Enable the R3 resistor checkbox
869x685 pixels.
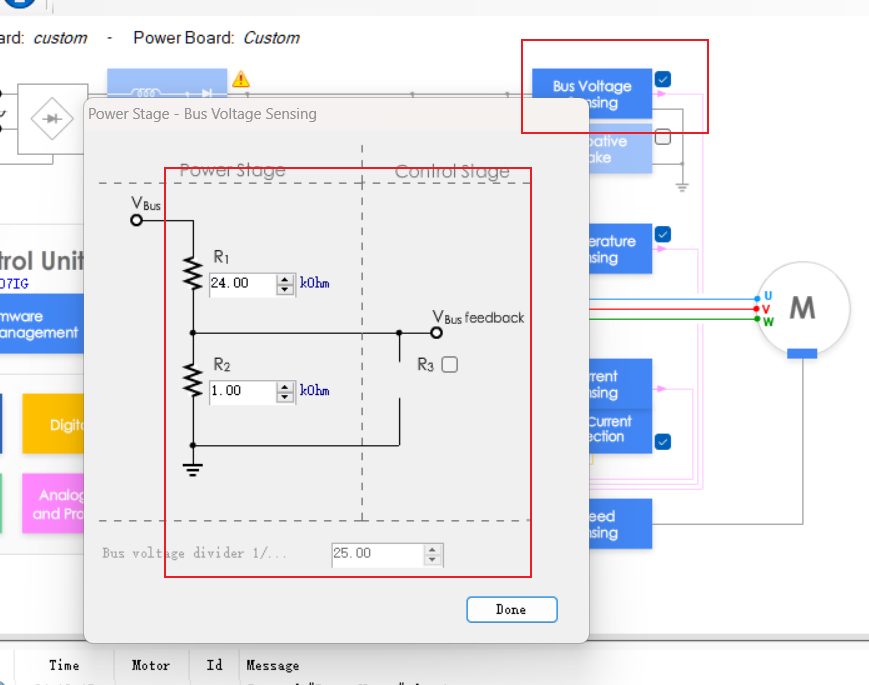click(450, 365)
